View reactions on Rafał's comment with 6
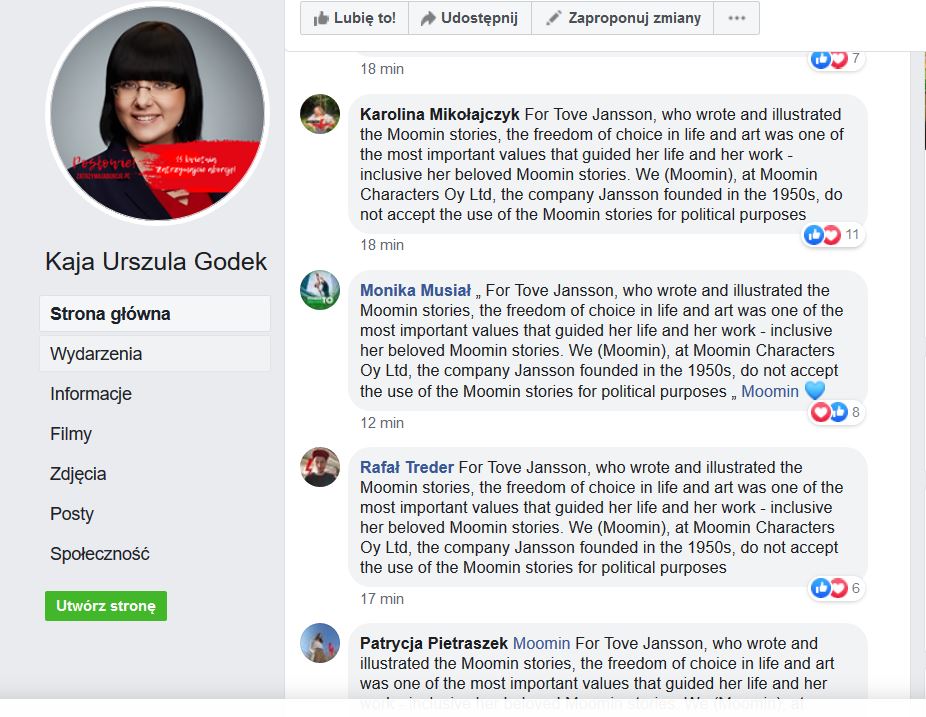926x717 pixels. pyautogui.click(x=836, y=588)
